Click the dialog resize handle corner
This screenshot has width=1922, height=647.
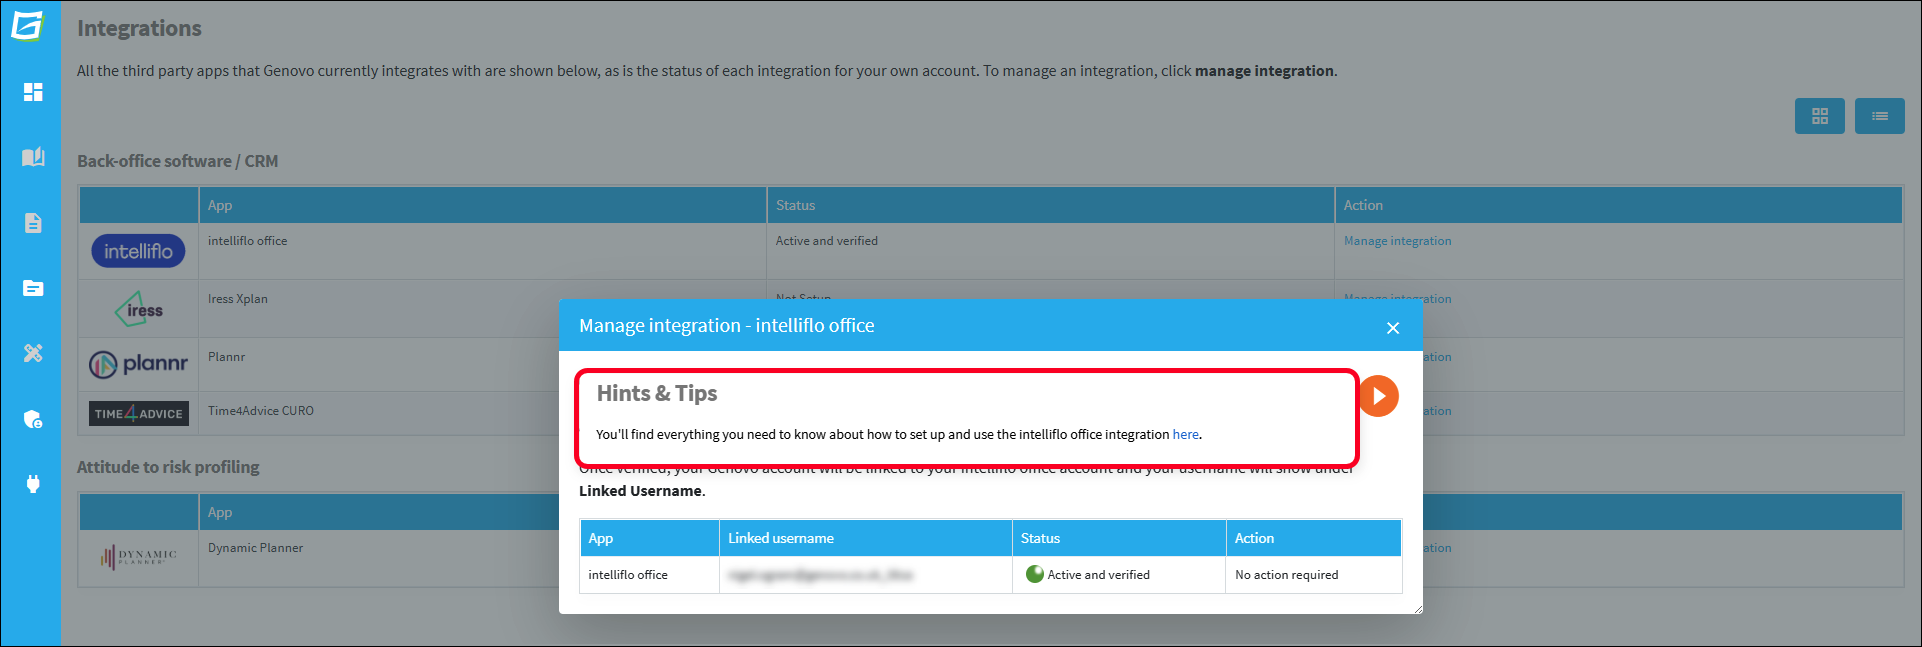point(1417,608)
